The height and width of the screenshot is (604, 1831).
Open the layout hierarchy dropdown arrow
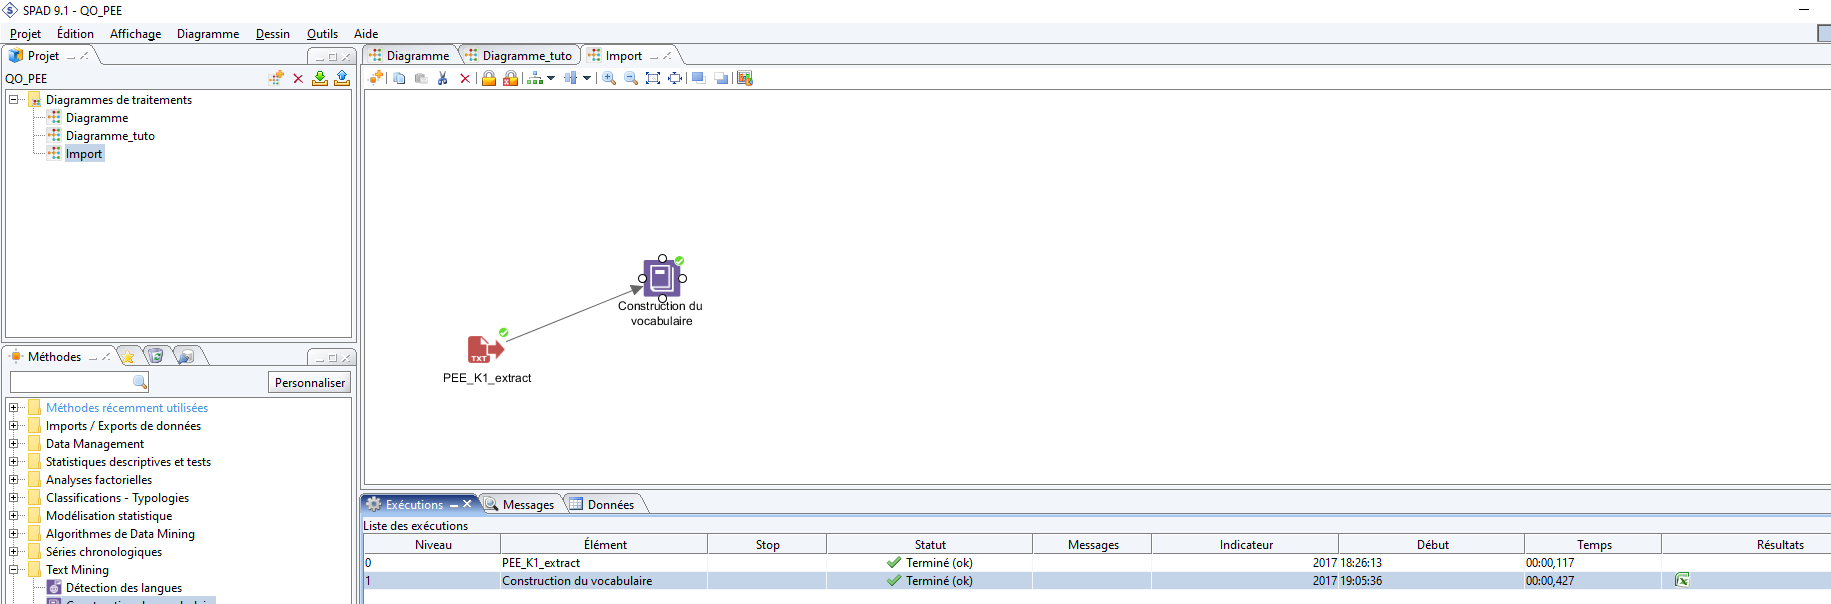551,78
